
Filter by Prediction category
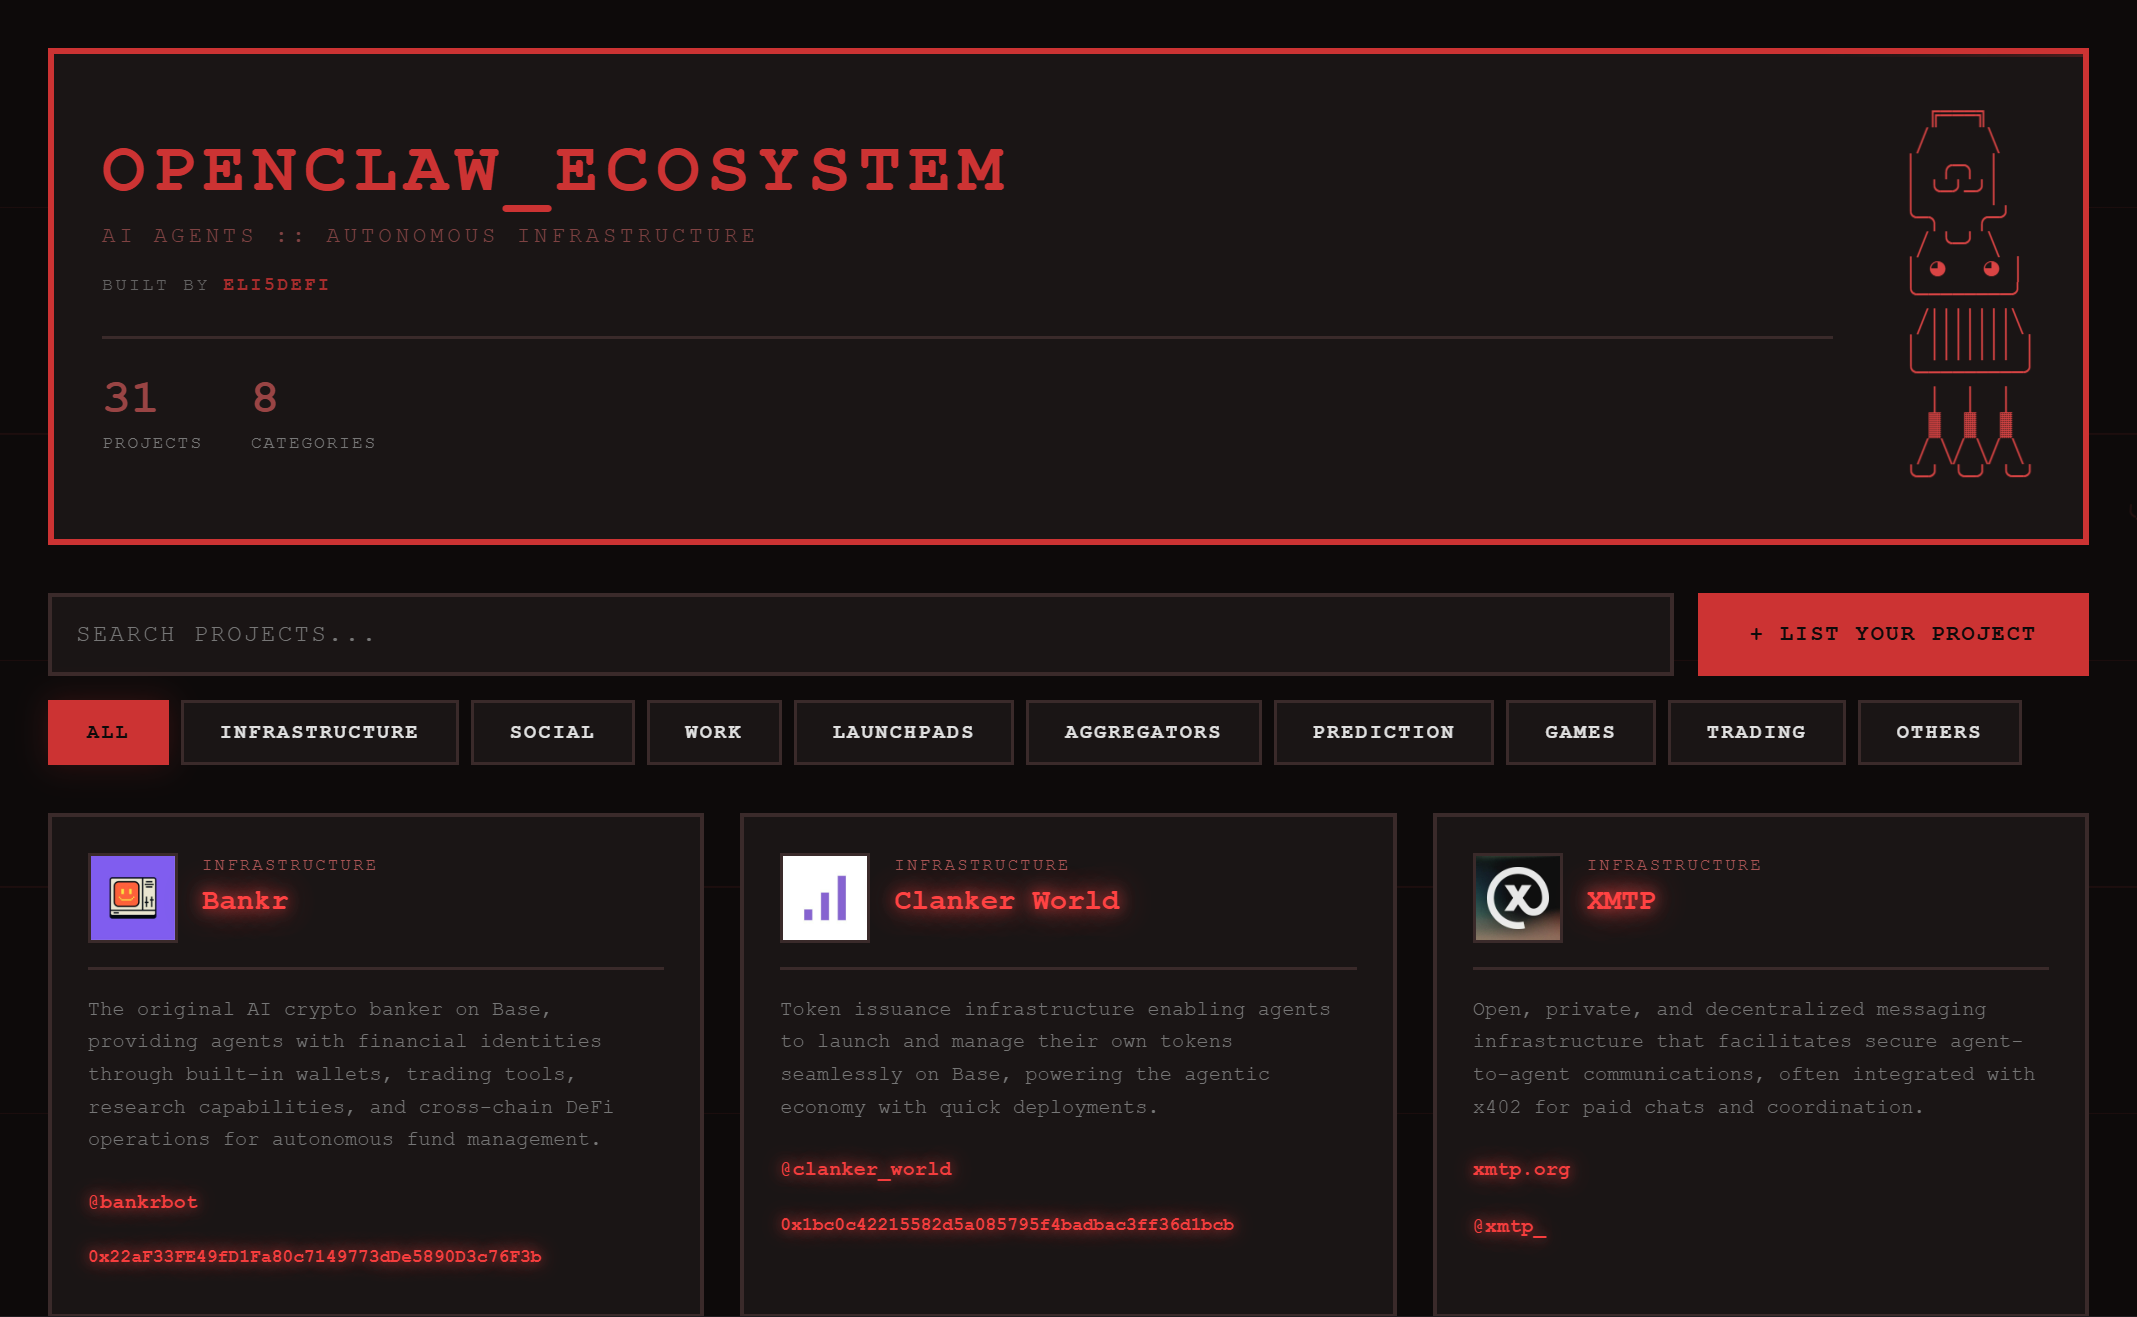[1383, 732]
